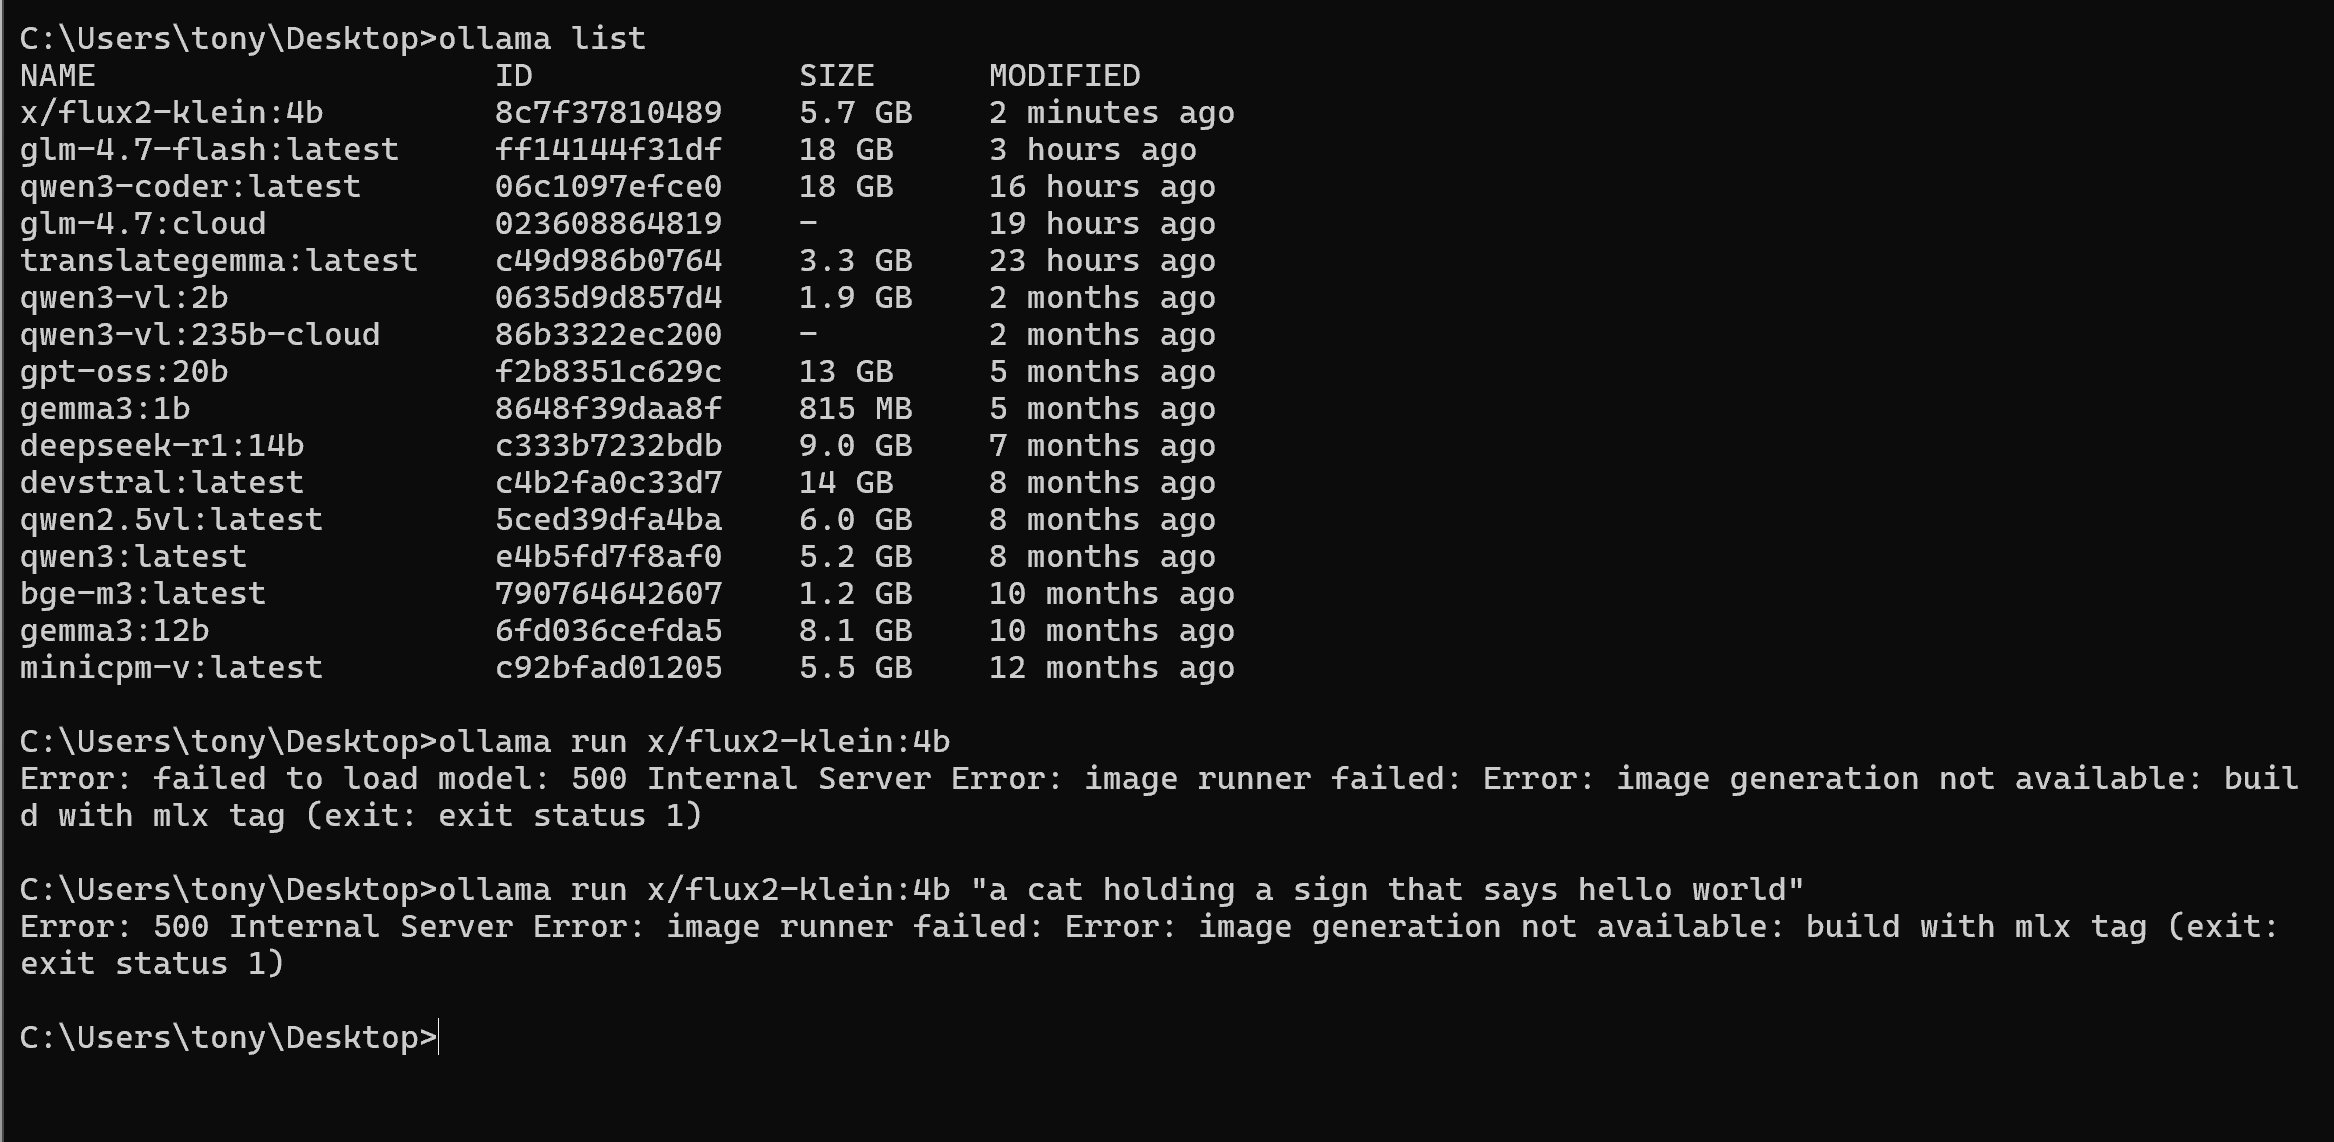The height and width of the screenshot is (1142, 2334).
Task: Click the ID c49d986b0764
Action: (x=608, y=261)
